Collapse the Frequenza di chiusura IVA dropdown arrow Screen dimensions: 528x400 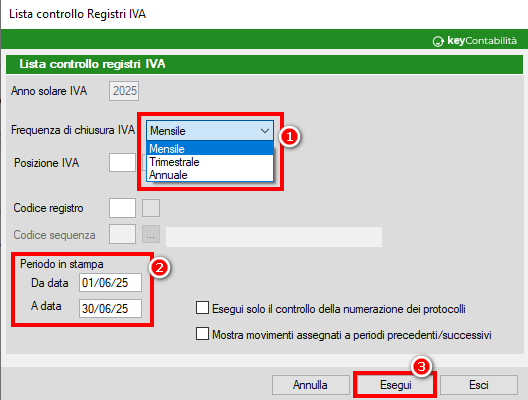tap(265, 131)
